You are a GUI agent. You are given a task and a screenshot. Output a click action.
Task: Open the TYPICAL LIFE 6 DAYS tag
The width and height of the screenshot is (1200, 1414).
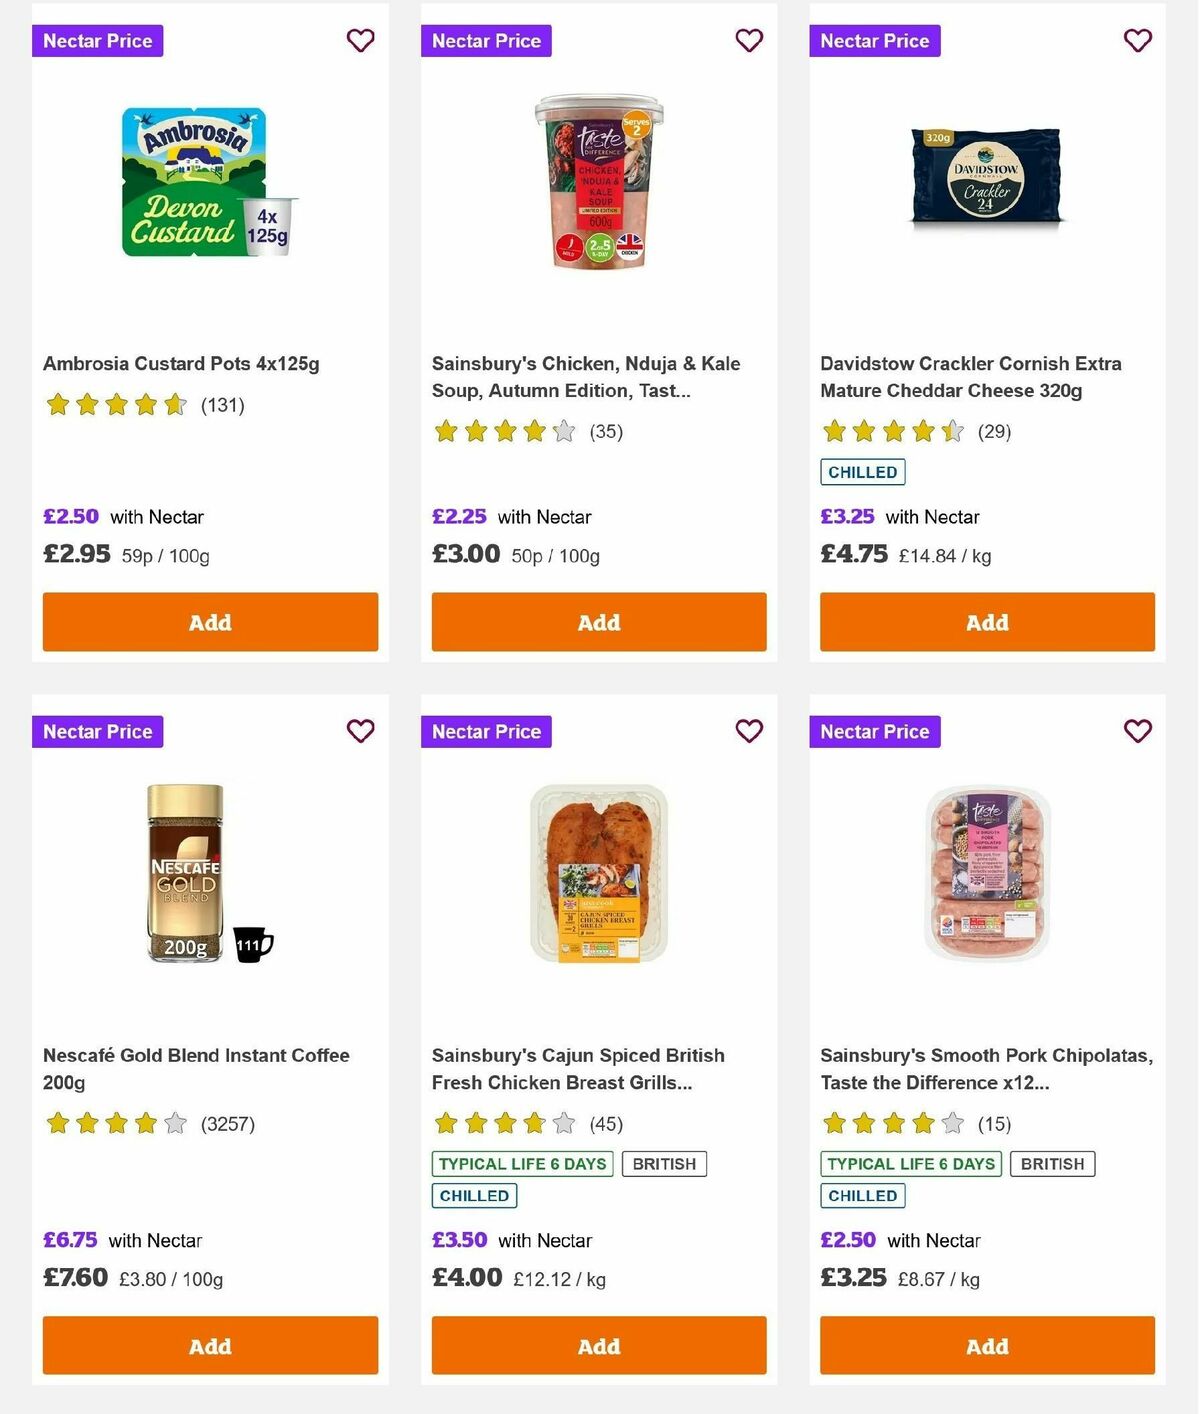[x=523, y=1163]
